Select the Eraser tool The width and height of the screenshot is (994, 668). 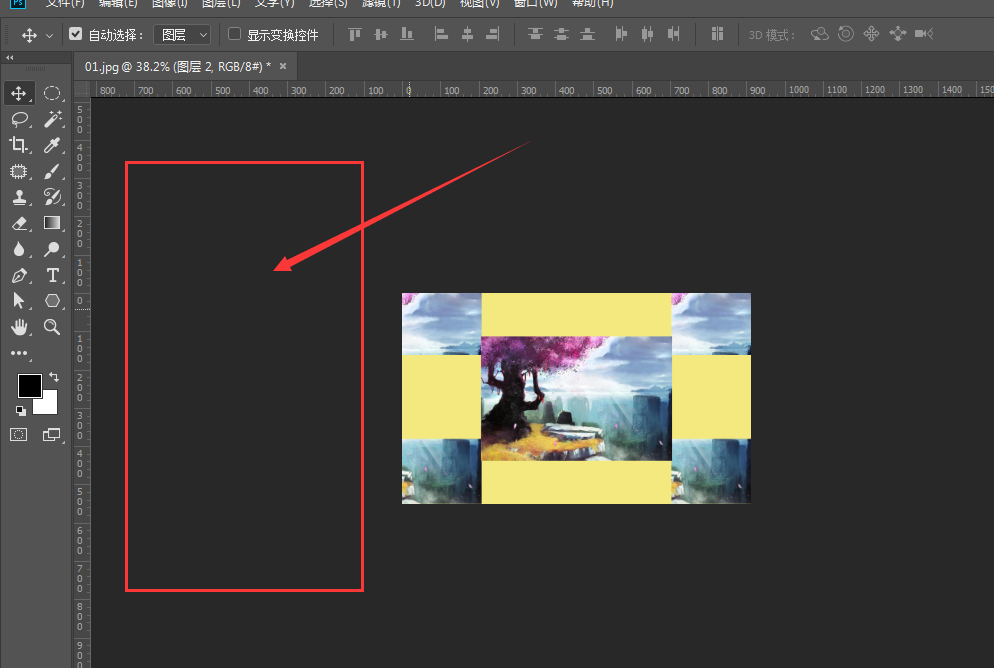click(x=18, y=223)
